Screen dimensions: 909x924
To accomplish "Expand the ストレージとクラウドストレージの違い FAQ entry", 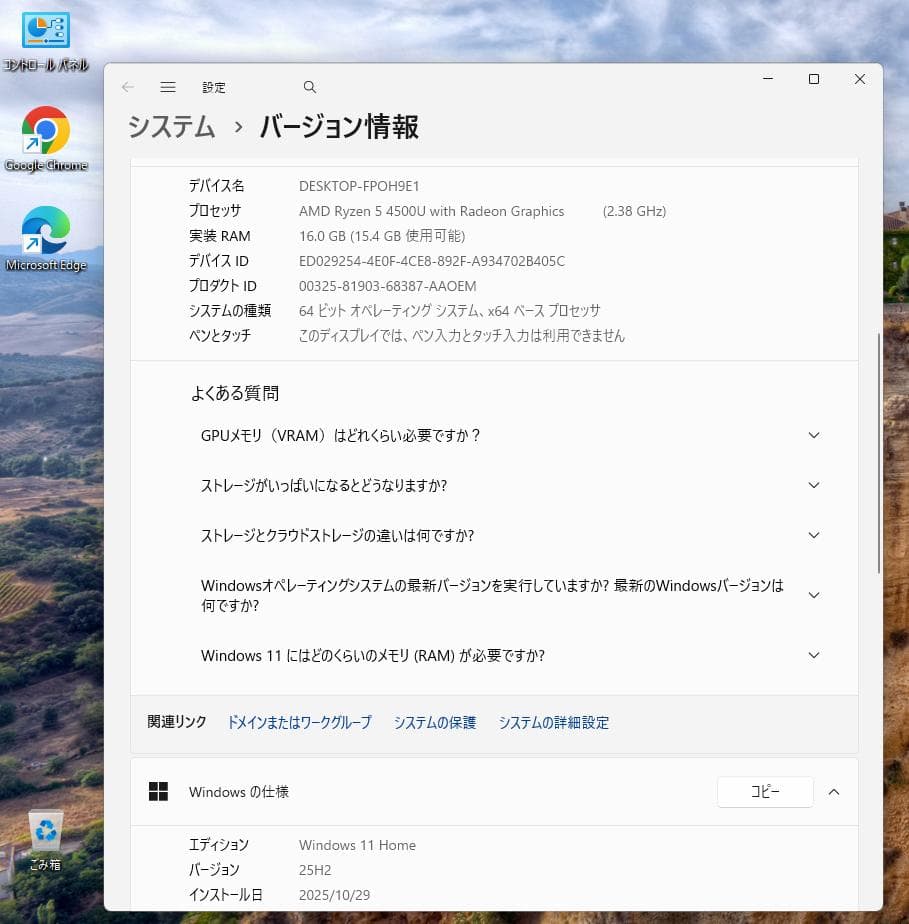I will (x=813, y=535).
